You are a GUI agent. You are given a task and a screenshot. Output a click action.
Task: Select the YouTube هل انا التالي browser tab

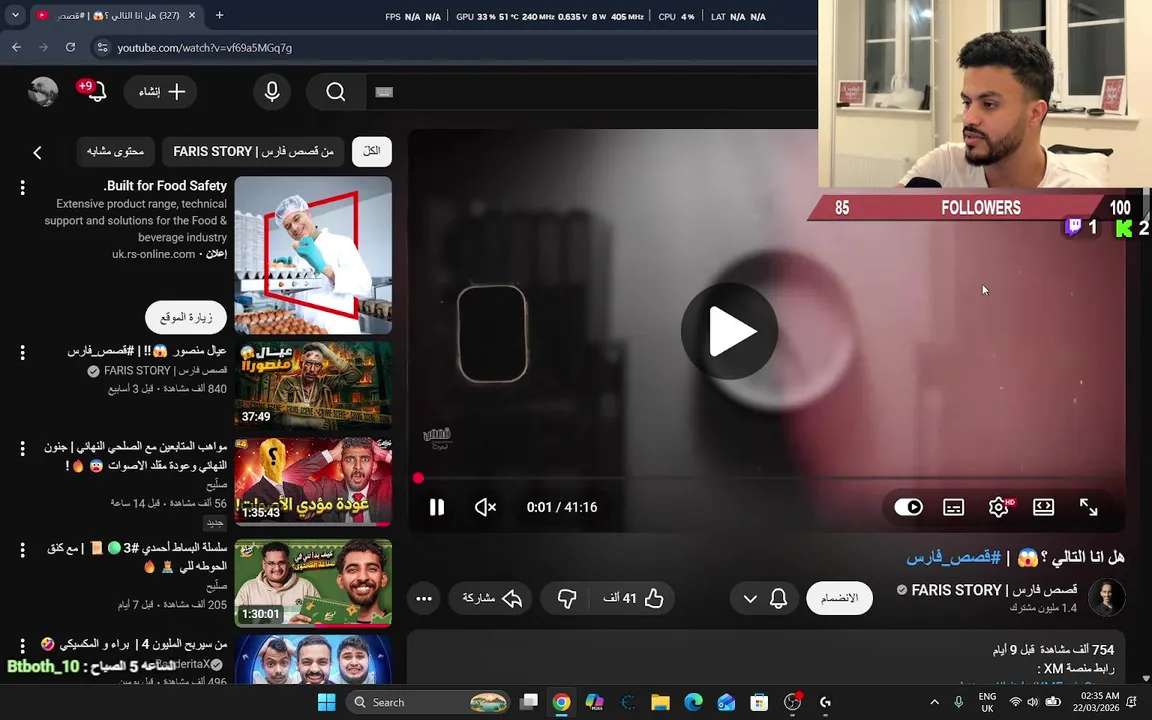(118, 15)
